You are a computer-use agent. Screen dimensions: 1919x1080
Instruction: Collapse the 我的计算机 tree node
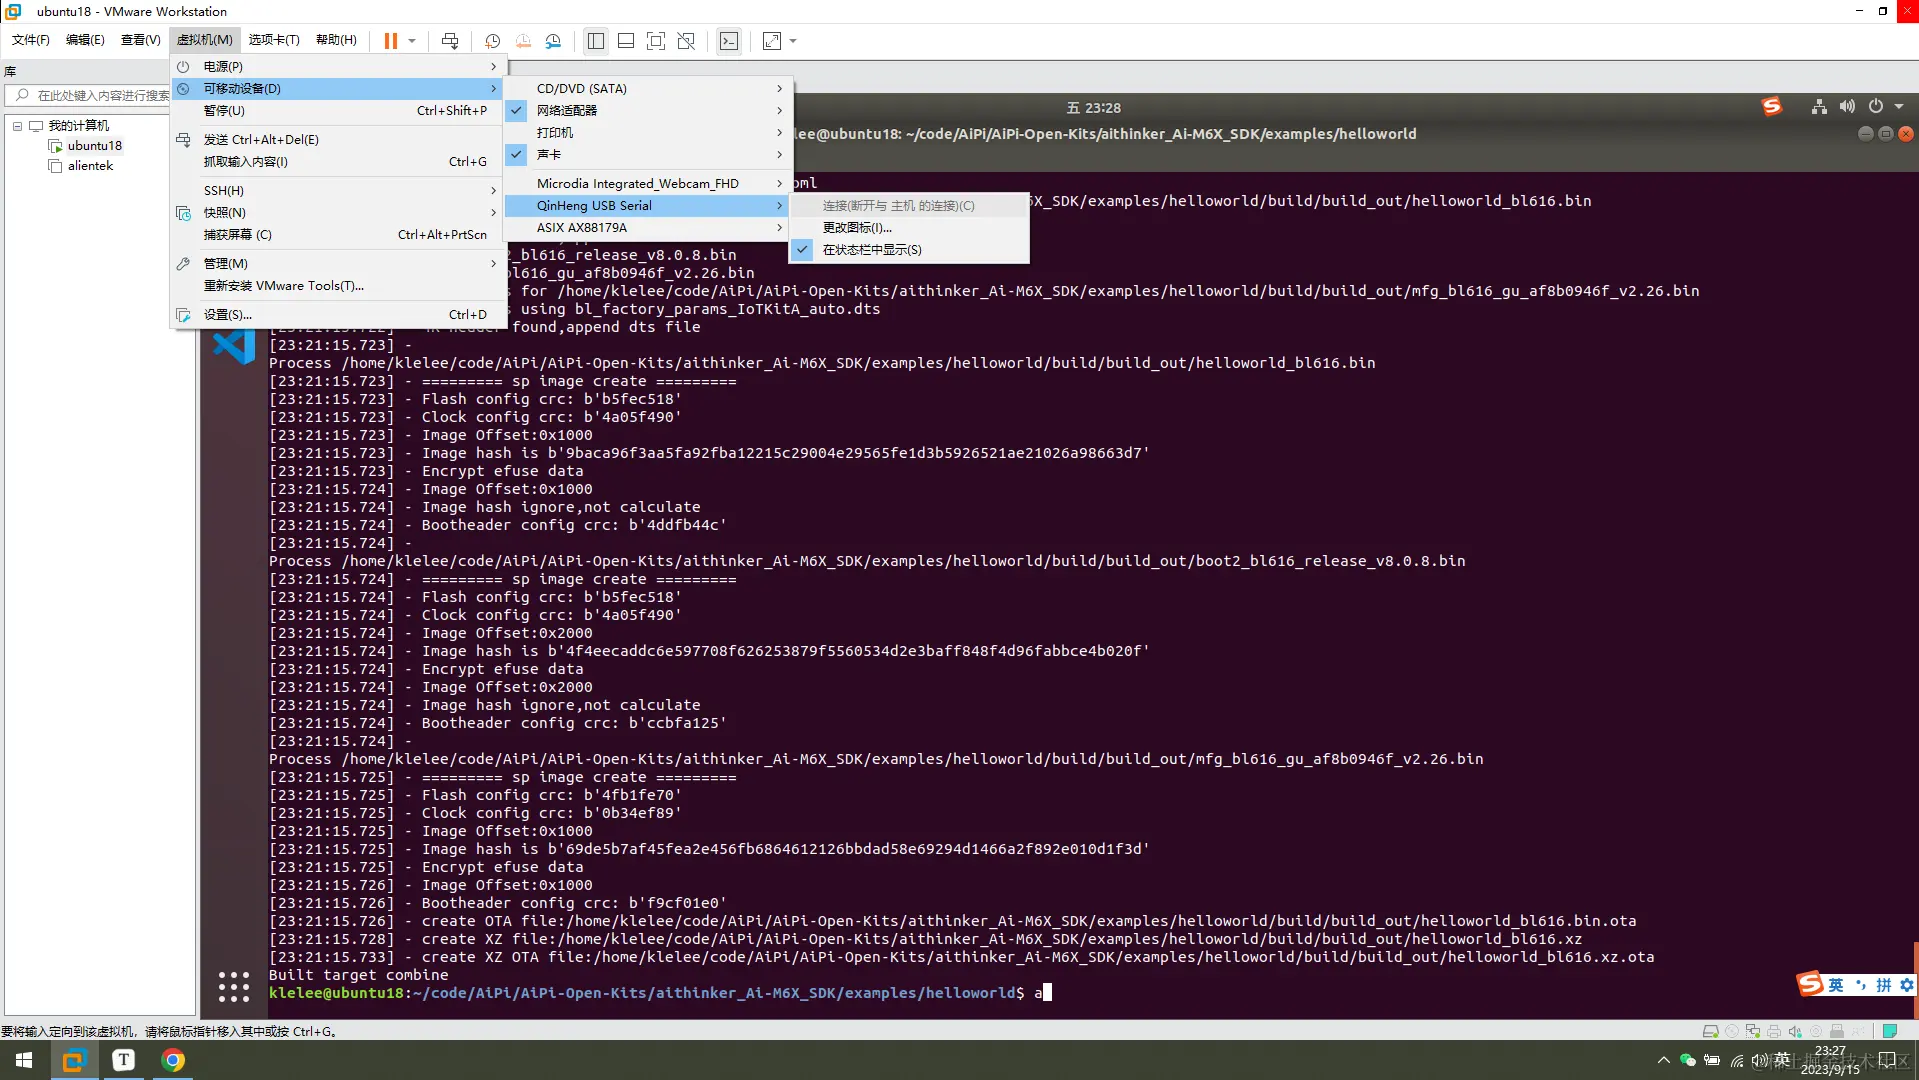pyautogui.click(x=17, y=126)
